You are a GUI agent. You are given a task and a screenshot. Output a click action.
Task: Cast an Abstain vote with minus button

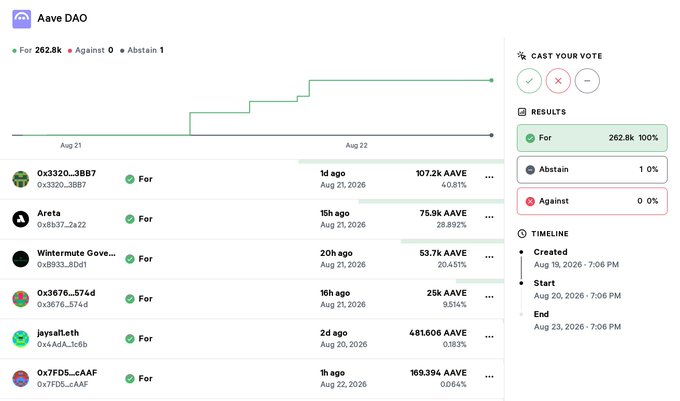[587, 81]
